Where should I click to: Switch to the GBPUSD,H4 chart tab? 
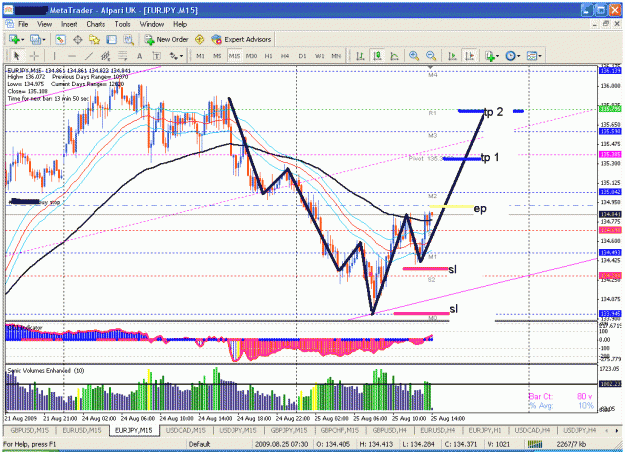click(389, 430)
